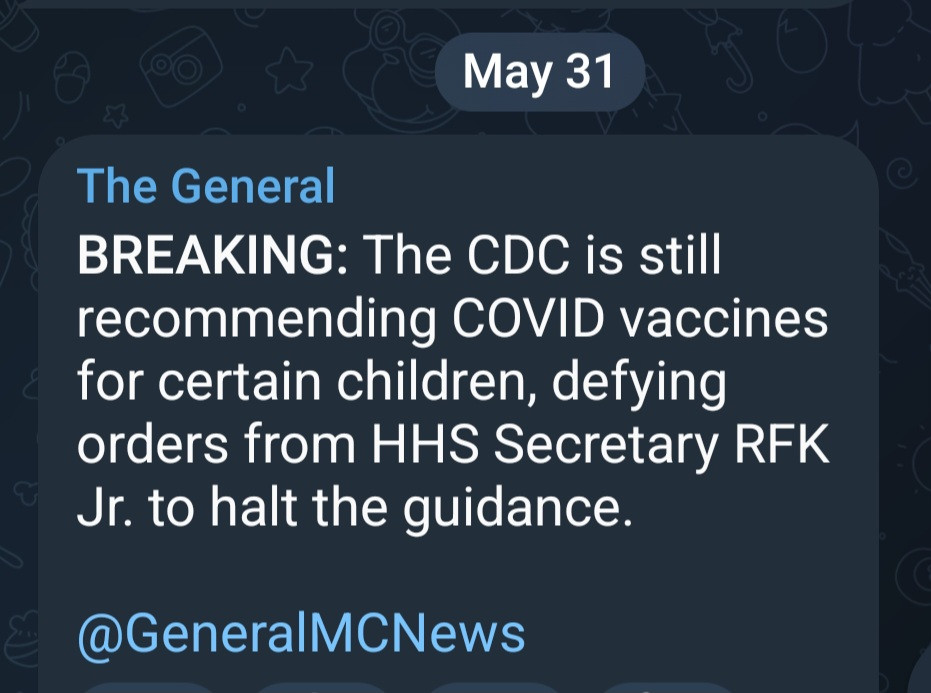
Task: Tap the May 31 date badge
Action: point(539,71)
